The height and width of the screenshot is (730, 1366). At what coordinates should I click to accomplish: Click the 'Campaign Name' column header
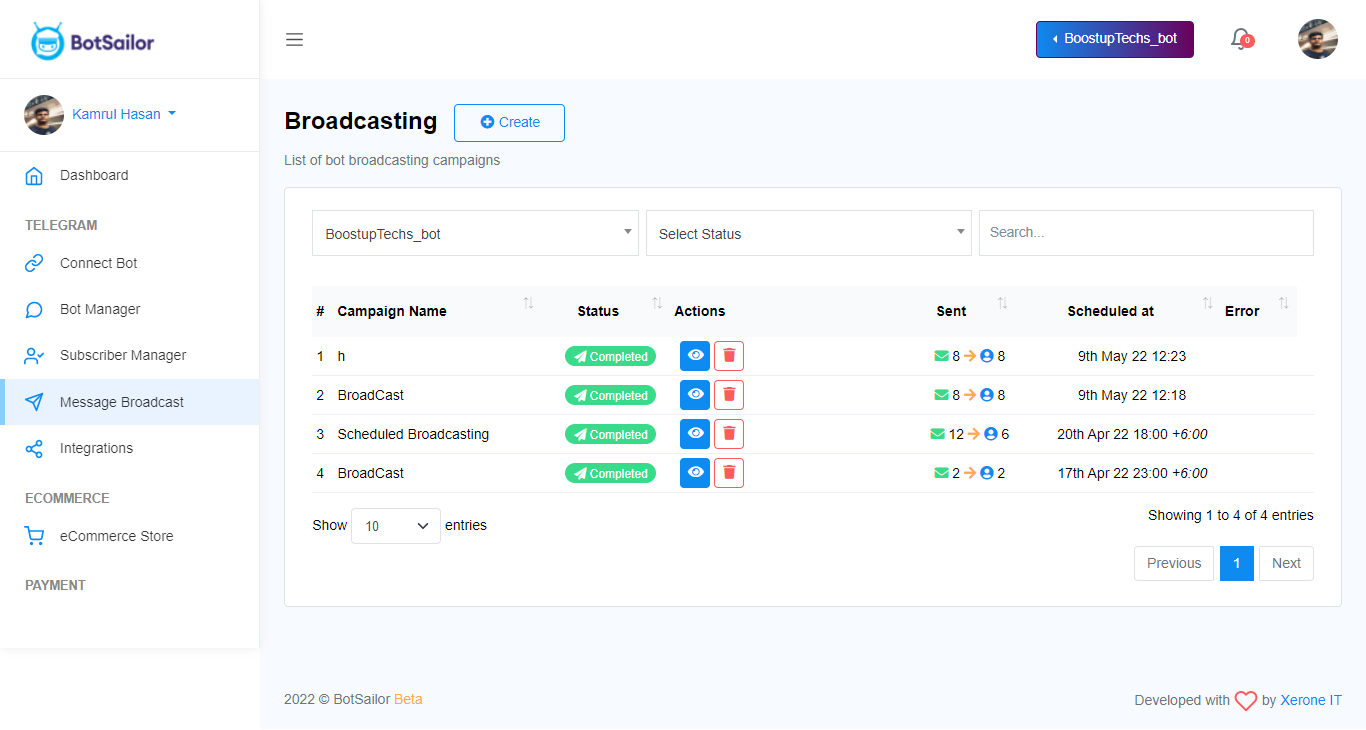coord(392,311)
